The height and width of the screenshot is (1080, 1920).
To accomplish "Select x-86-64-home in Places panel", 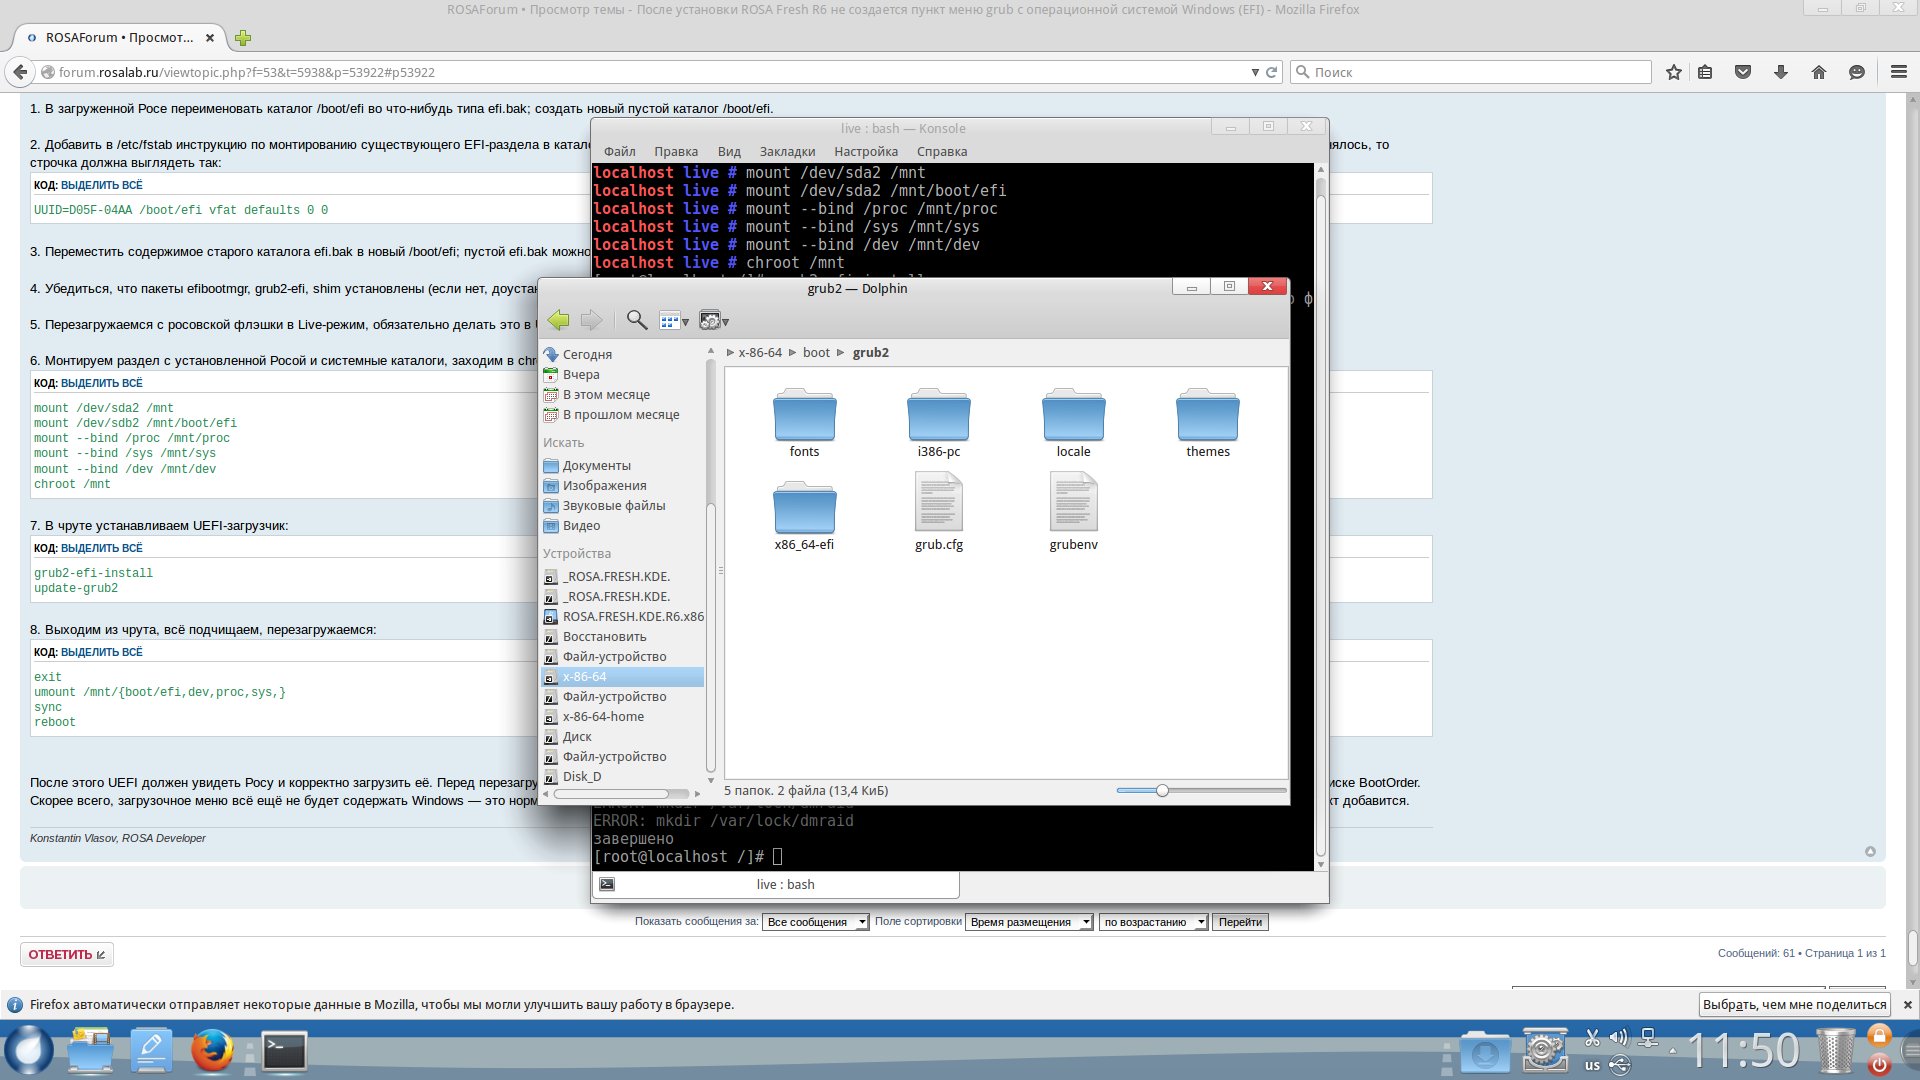I will click(603, 717).
